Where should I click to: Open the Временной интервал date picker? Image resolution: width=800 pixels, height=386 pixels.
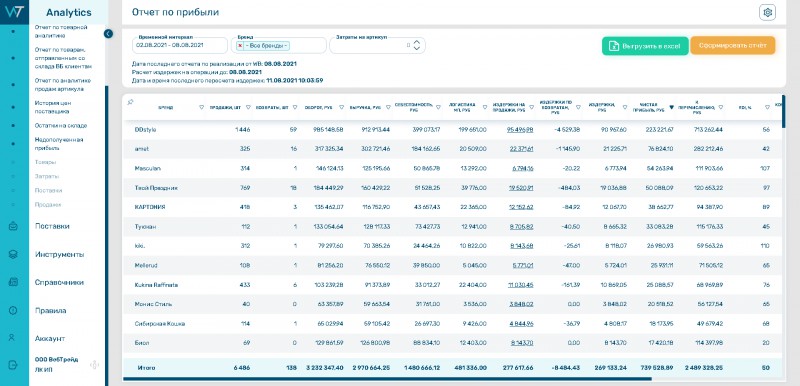point(180,45)
